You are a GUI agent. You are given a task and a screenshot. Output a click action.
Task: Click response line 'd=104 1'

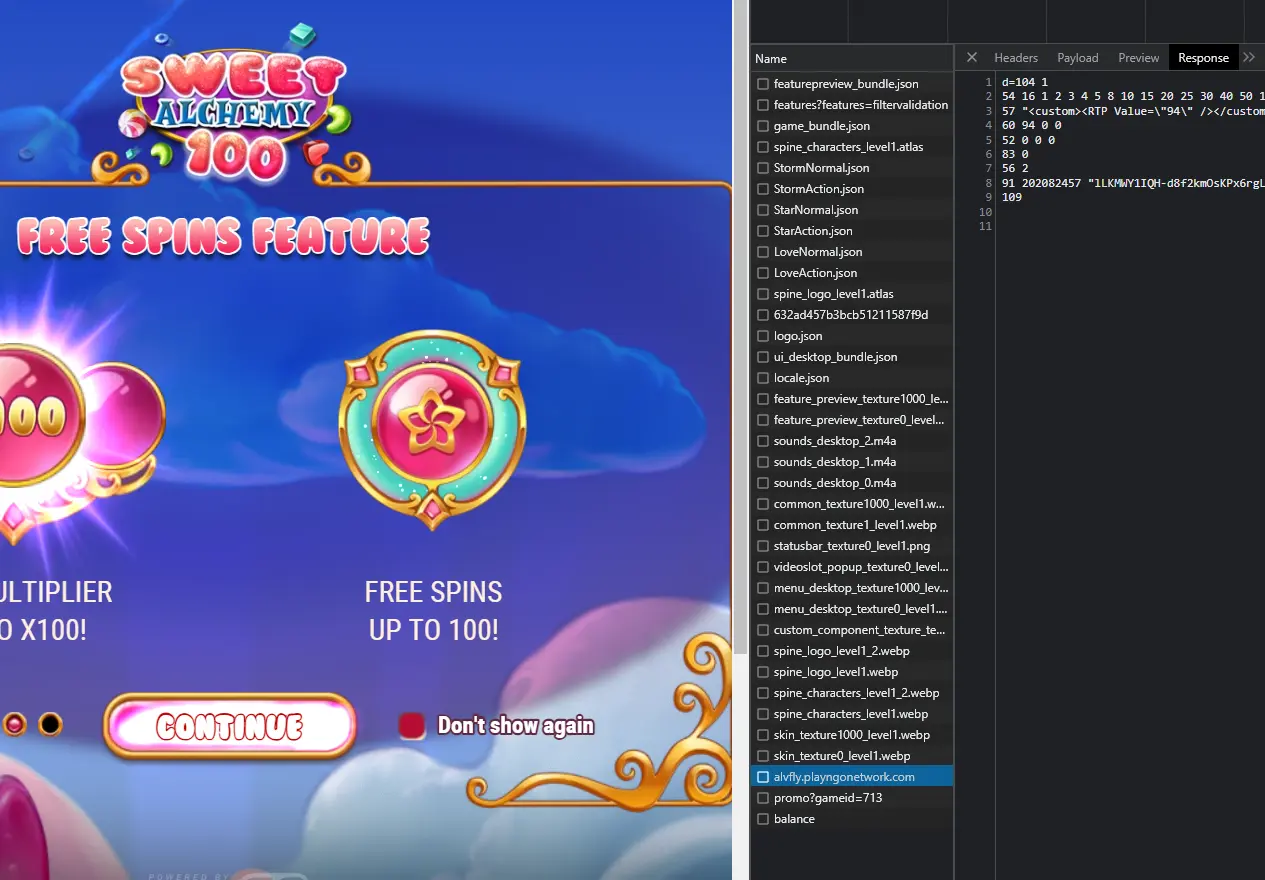click(x=1024, y=82)
